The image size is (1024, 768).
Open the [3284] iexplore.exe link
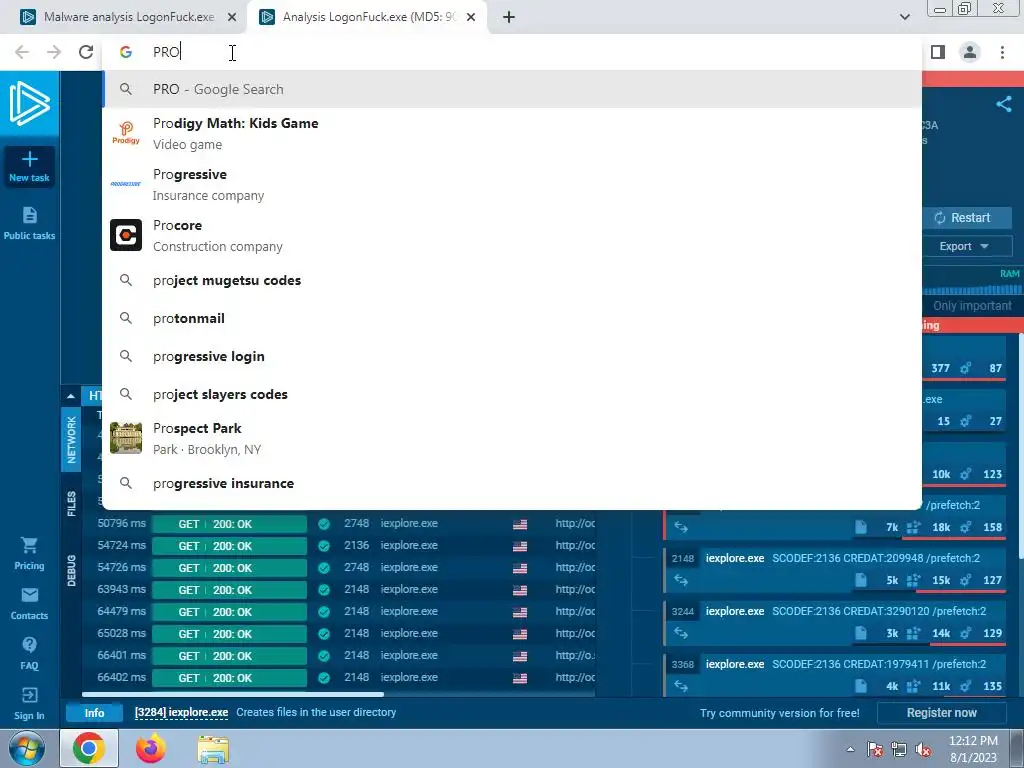point(182,712)
